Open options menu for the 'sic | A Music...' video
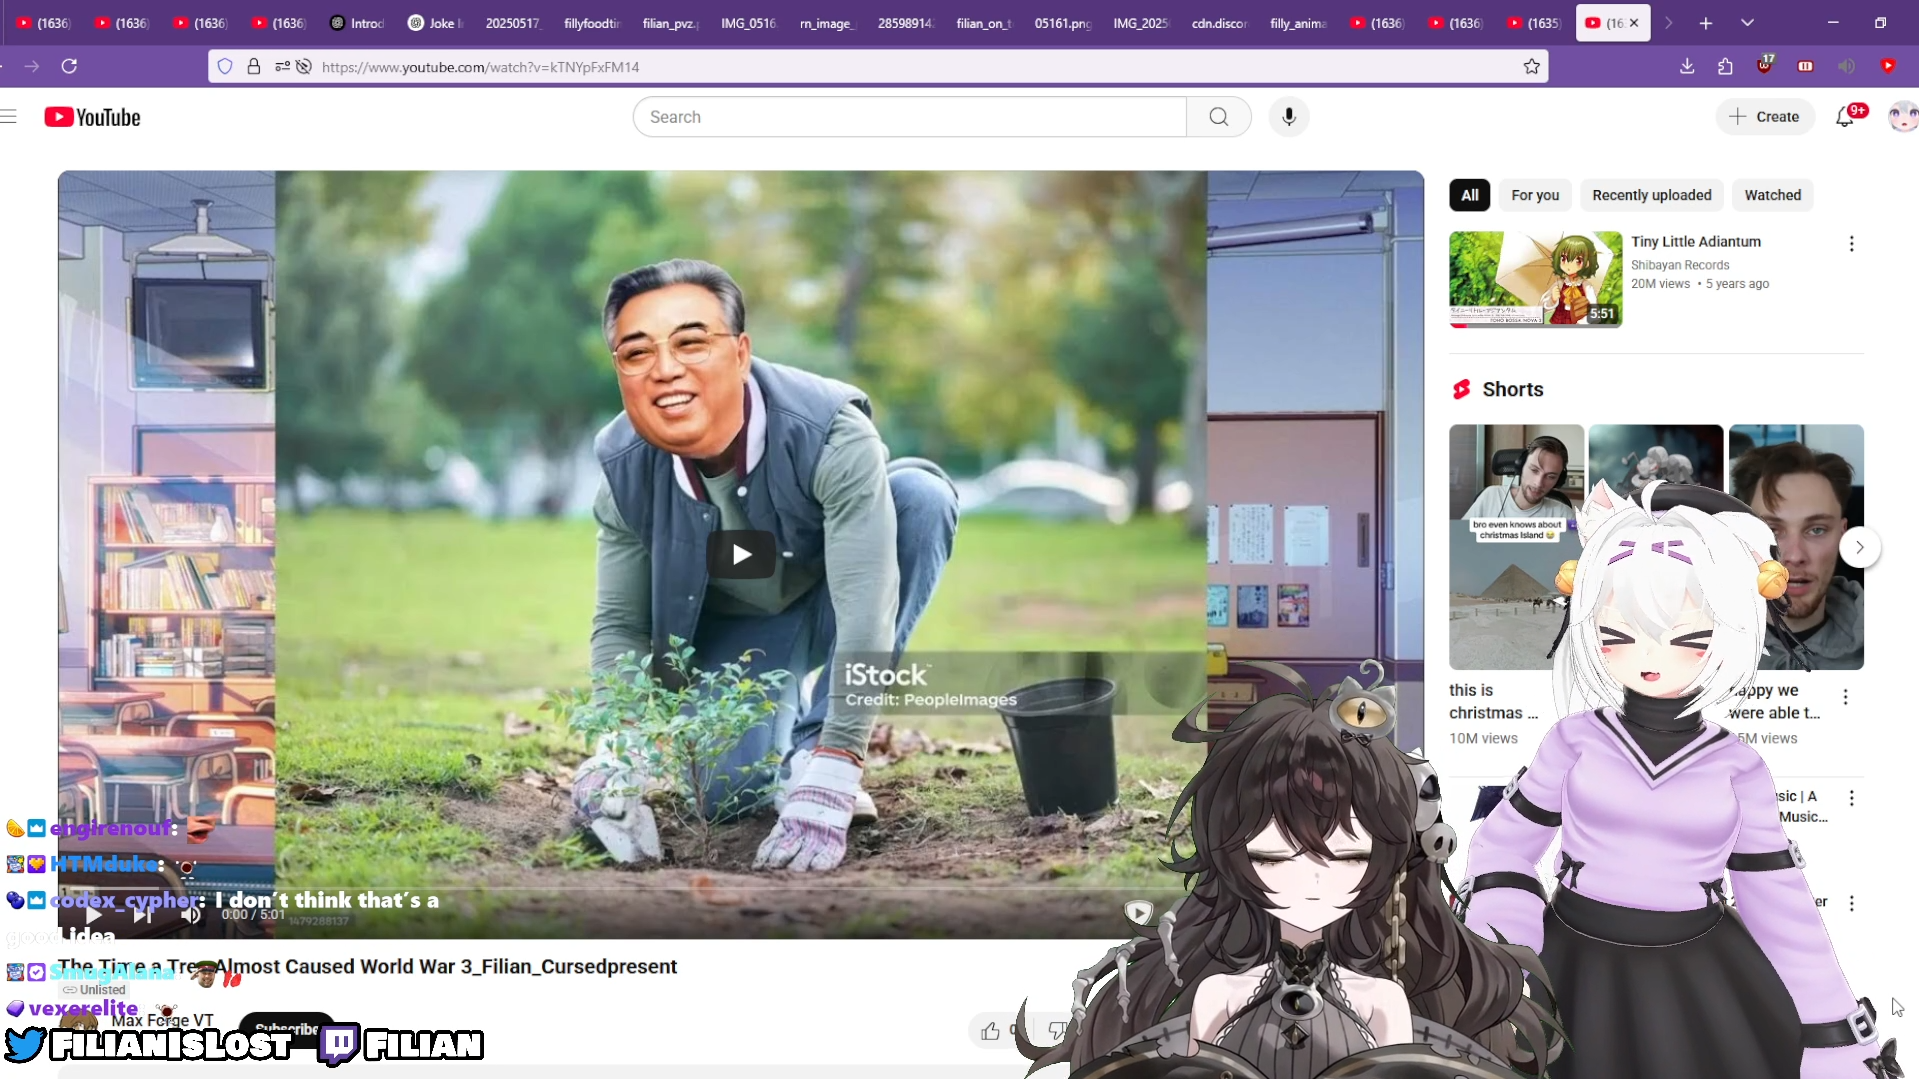This screenshot has height=1079, width=1919. pyautogui.click(x=1851, y=798)
